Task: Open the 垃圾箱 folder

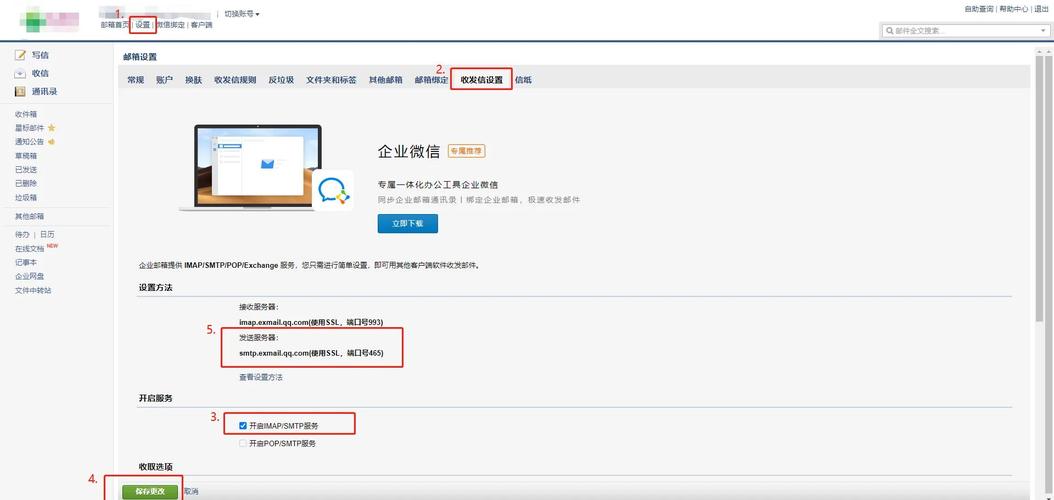Action: (26, 198)
